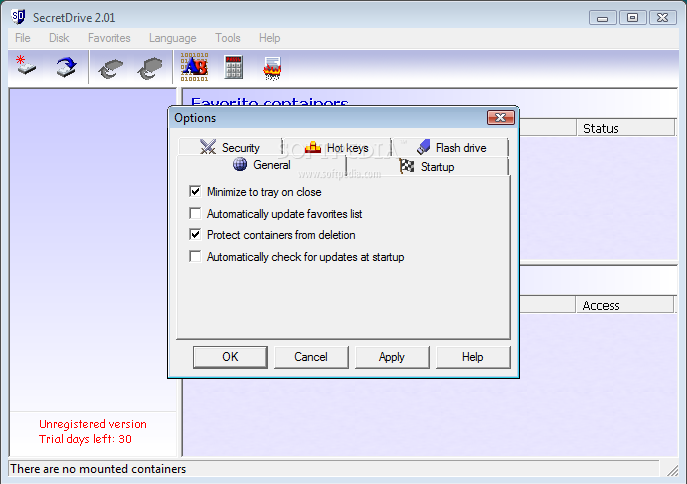
Task: Enable Automatically check for updates at startup
Action: tap(195, 256)
